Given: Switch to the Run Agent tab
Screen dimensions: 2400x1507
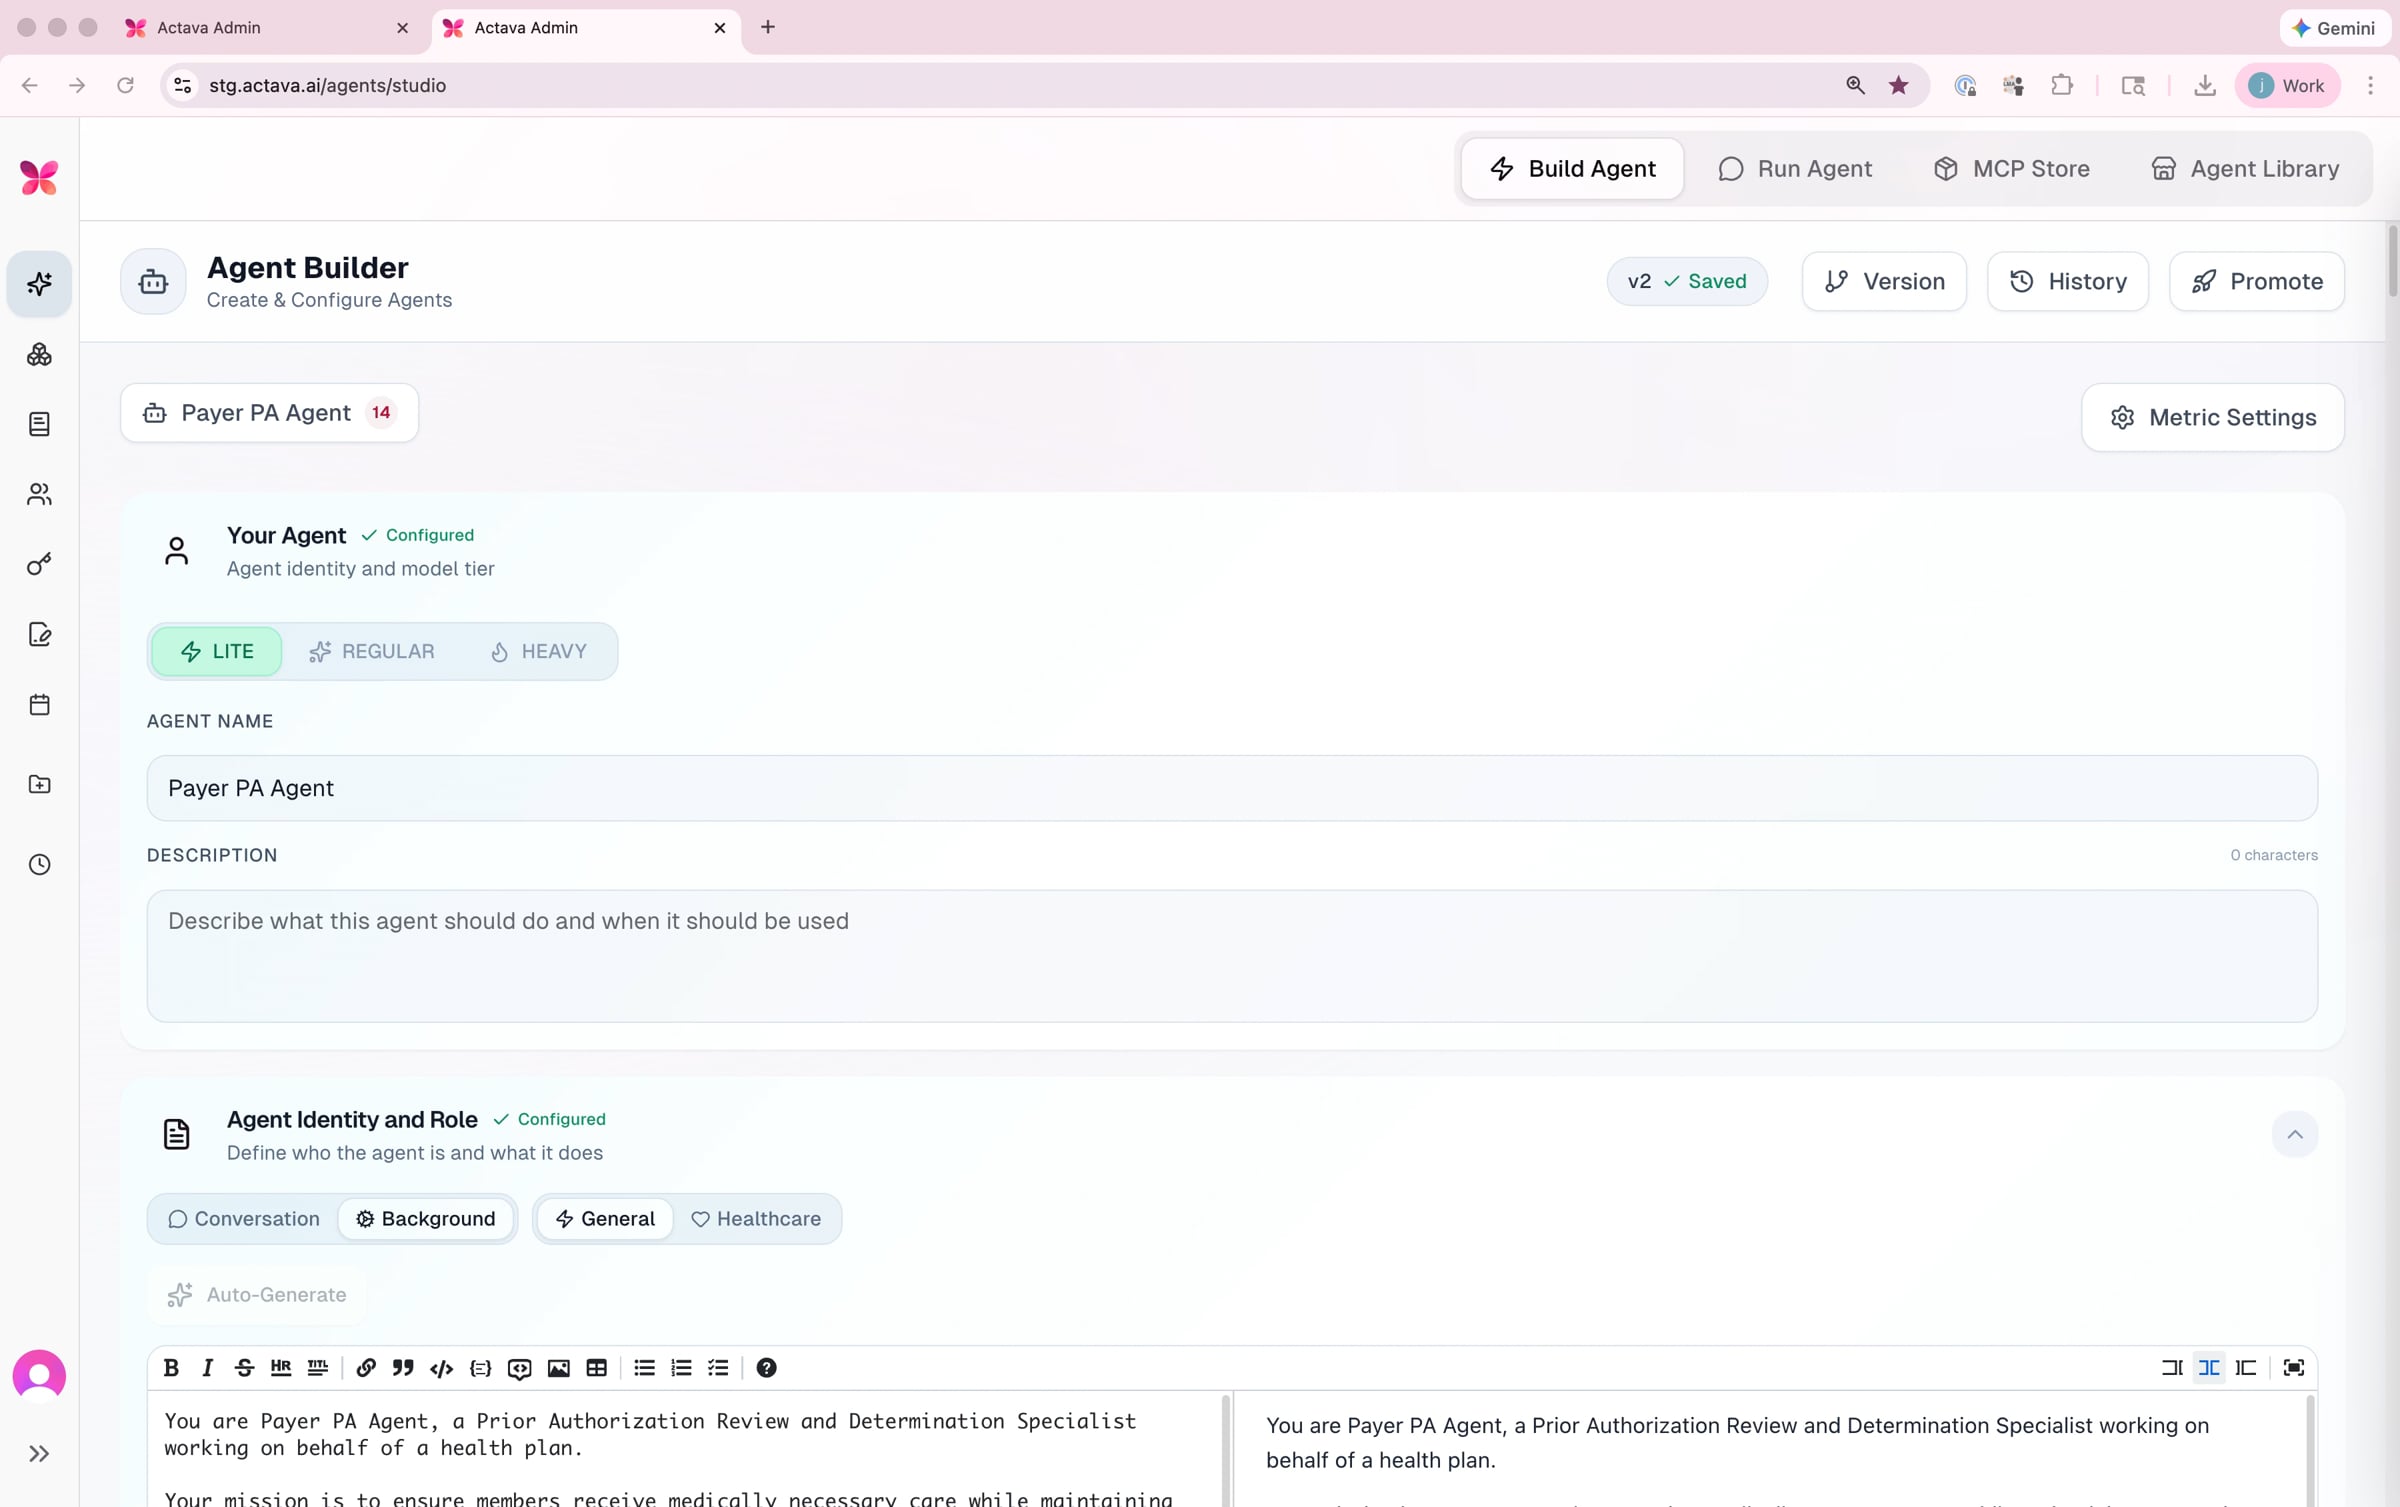Looking at the screenshot, I should click(1794, 168).
